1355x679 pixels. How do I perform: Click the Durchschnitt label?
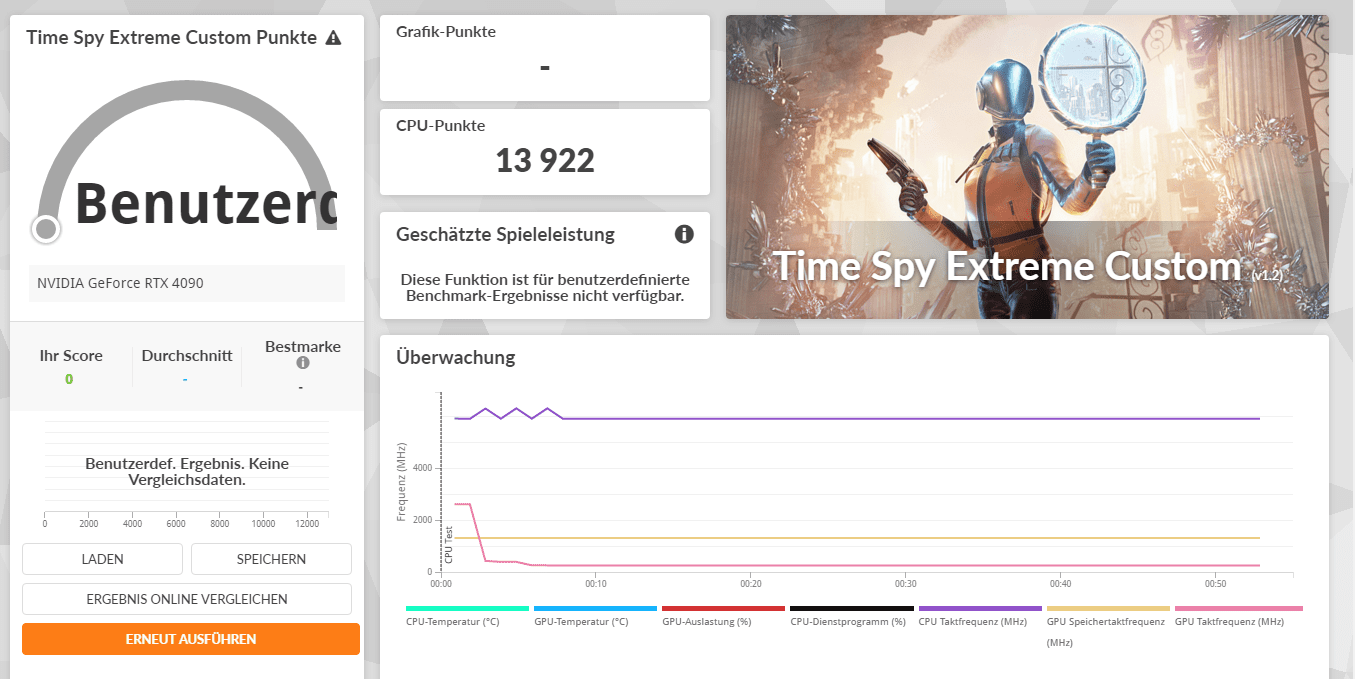pos(187,355)
